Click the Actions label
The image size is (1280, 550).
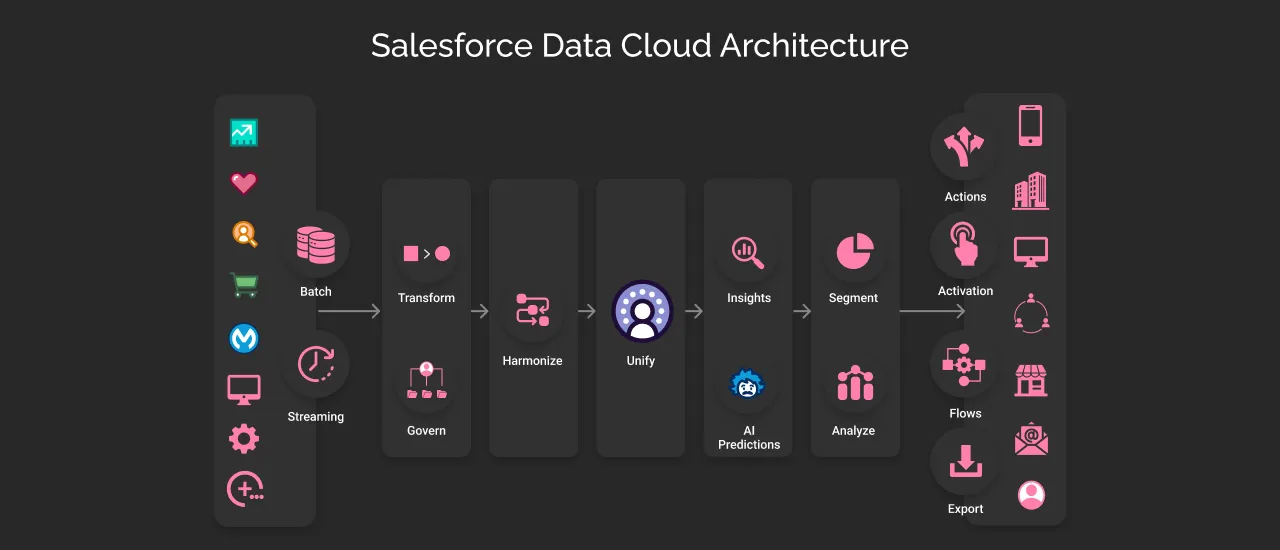[966, 197]
